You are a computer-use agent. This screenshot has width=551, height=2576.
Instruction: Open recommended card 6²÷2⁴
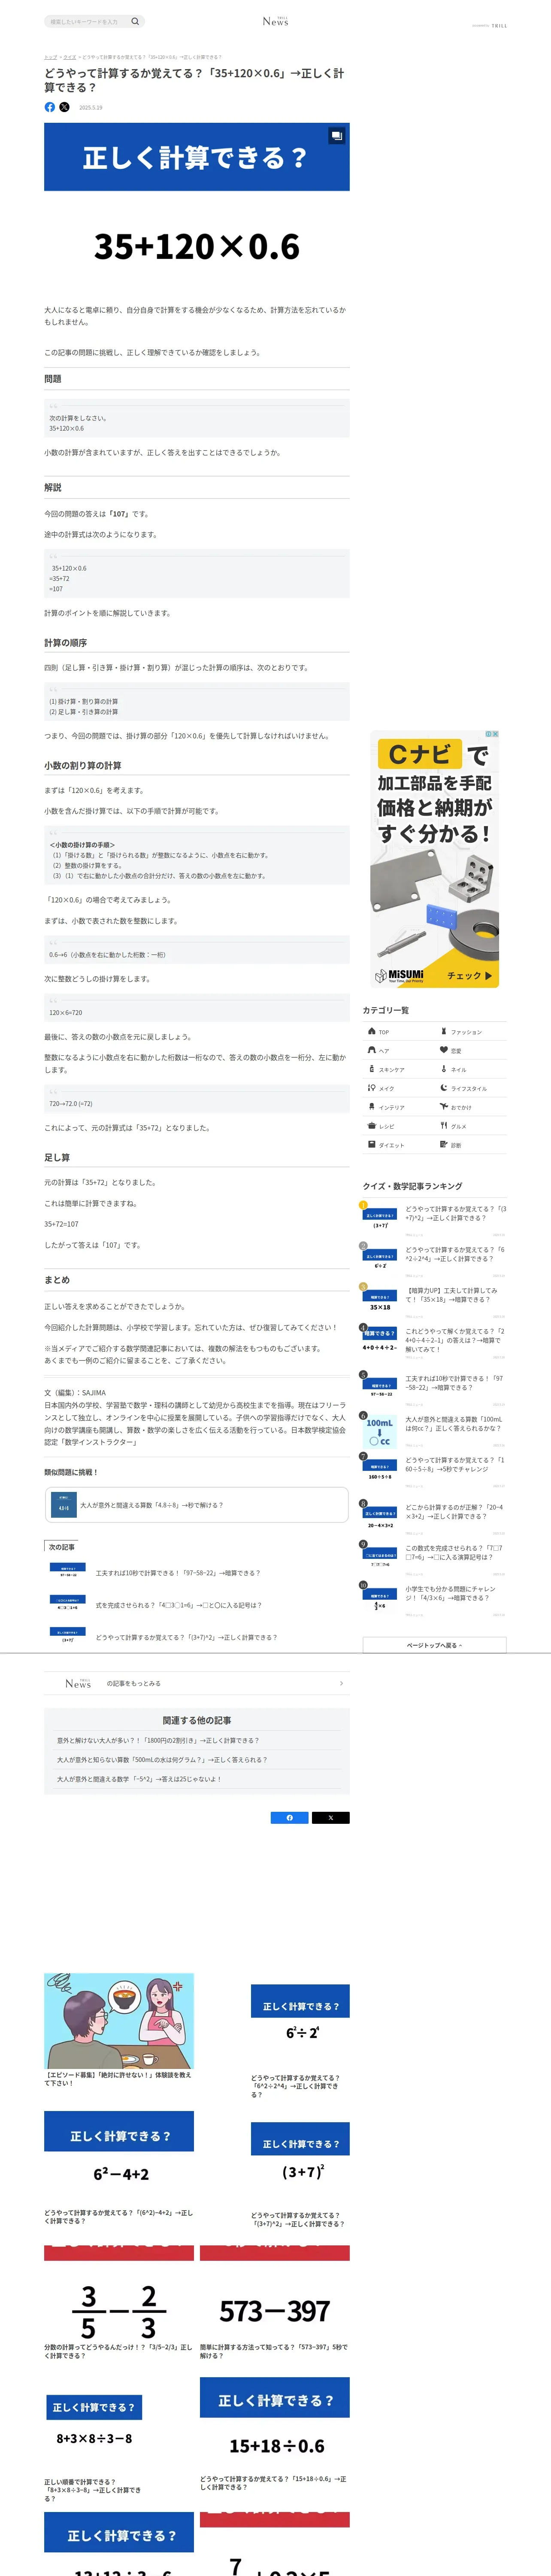click(x=300, y=2041)
